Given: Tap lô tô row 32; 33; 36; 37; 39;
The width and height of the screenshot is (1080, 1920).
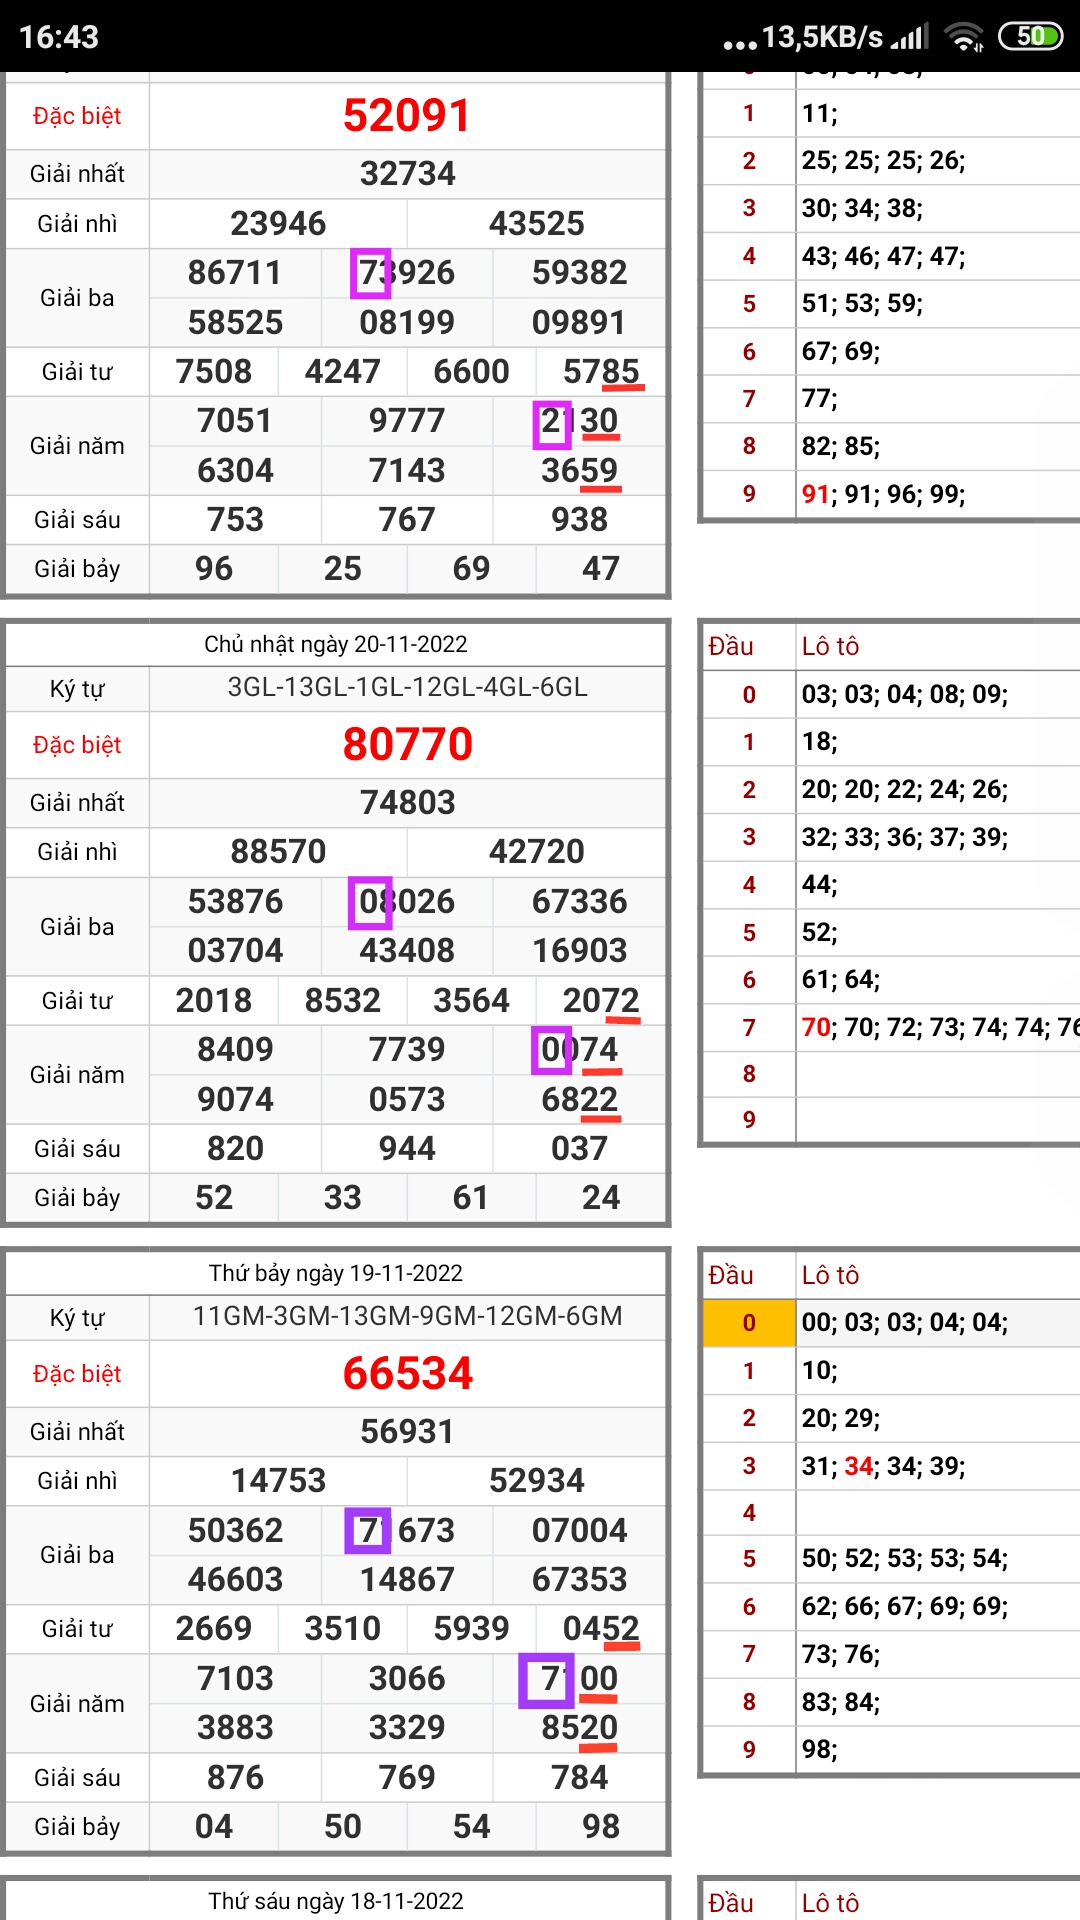Looking at the screenshot, I should 904,837.
